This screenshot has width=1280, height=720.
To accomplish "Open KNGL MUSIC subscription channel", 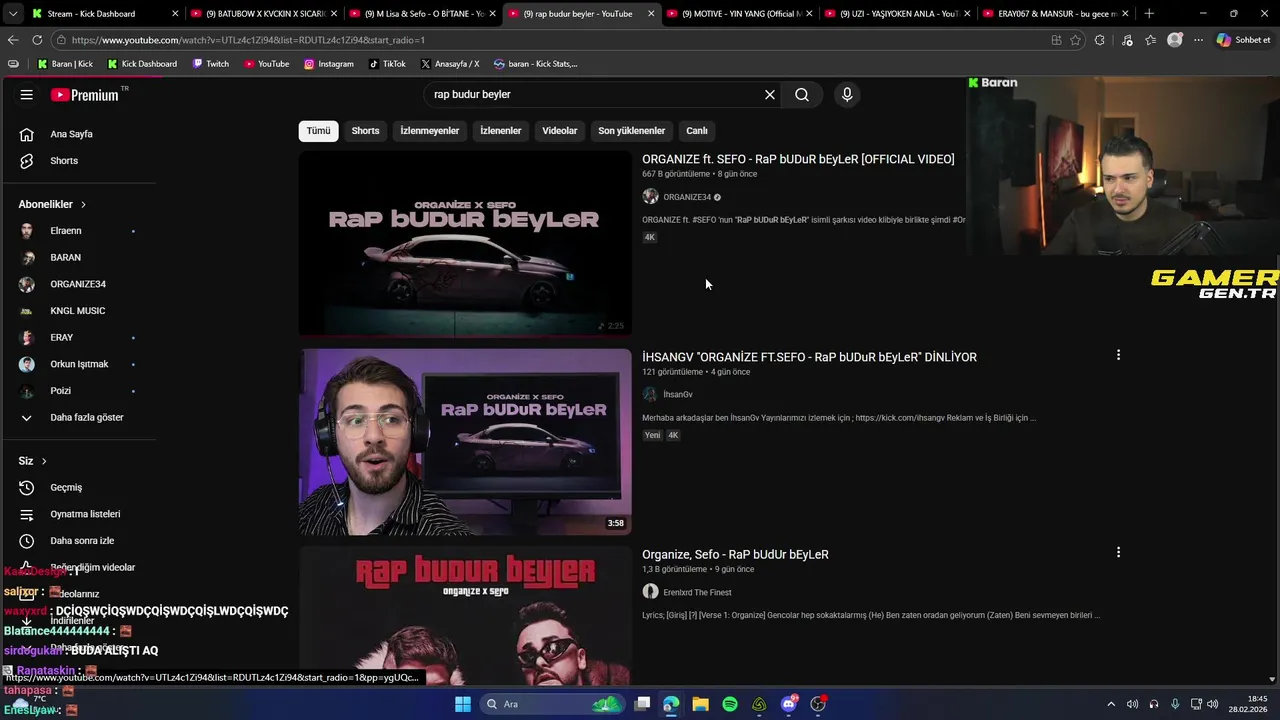I will (80, 311).
